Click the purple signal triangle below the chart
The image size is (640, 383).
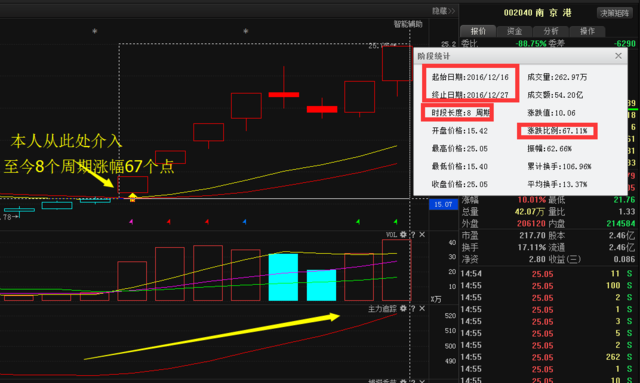coord(131,222)
